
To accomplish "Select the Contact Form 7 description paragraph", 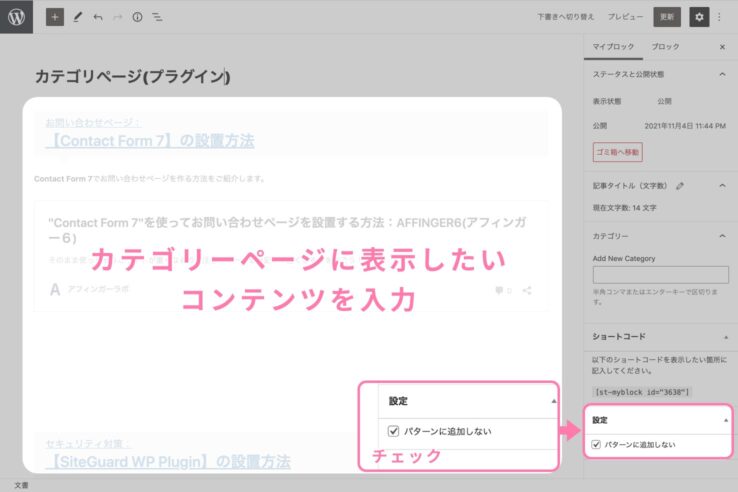I will 150,179.
